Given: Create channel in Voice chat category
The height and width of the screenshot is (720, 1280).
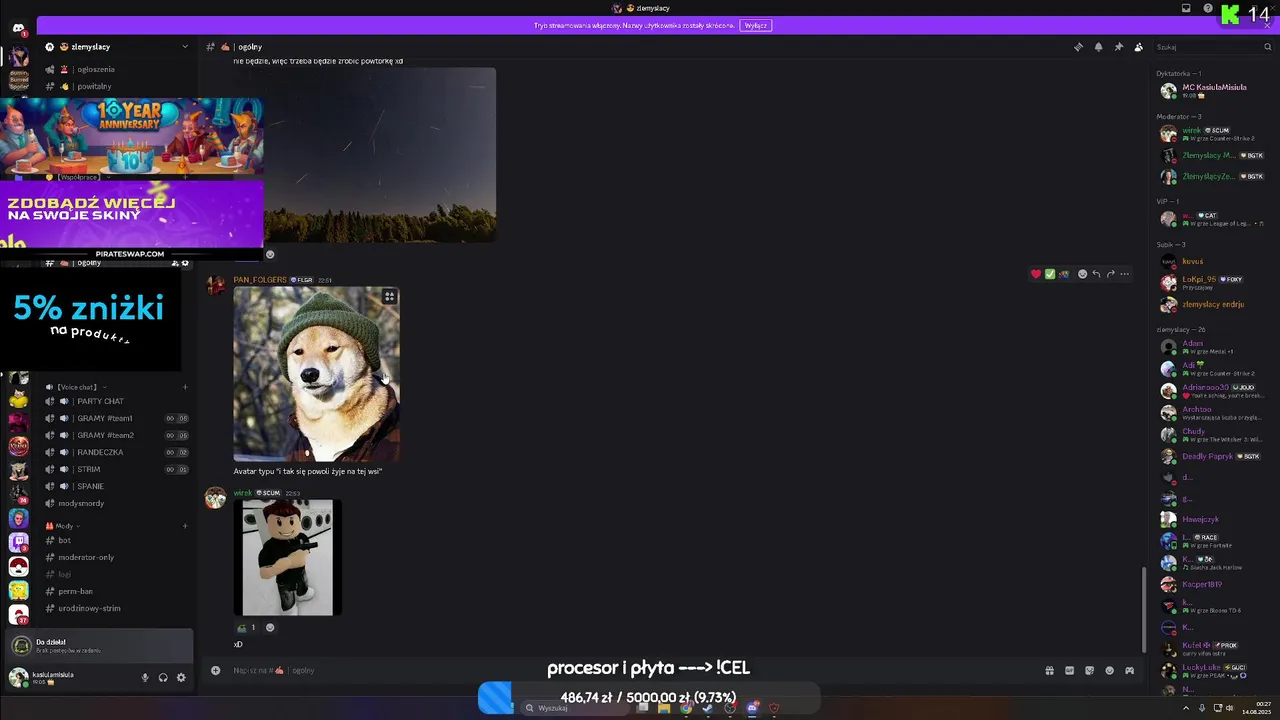Looking at the screenshot, I should pyautogui.click(x=185, y=387).
